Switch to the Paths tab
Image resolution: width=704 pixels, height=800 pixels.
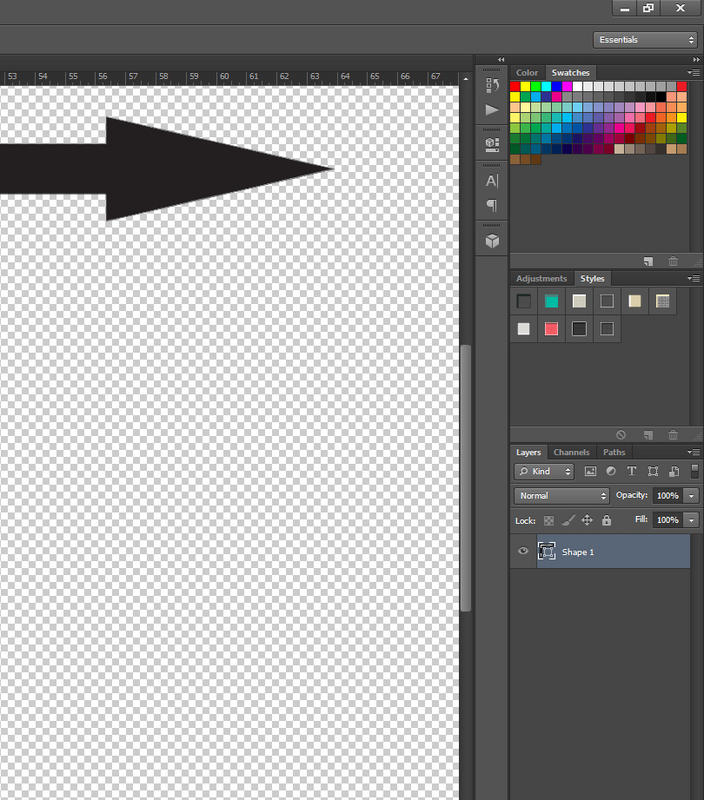(614, 452)
